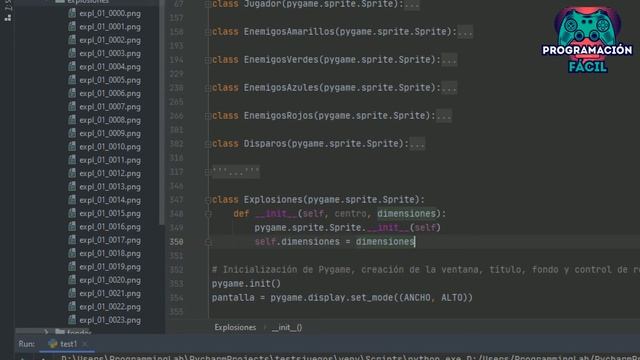Click class name Explosiones on line 347
This screenshot has height=360, width=640.
pyautogui.click(x=273, y=200)
